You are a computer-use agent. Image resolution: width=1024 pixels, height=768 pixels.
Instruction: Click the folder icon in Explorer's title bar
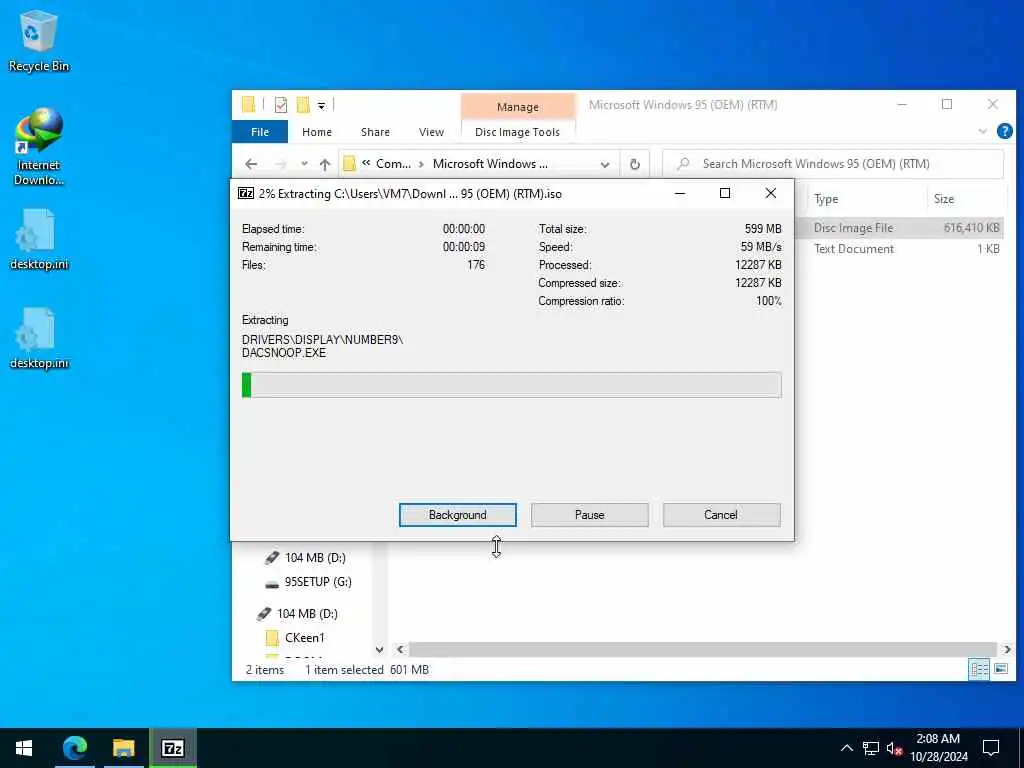(x=248, y=104)
